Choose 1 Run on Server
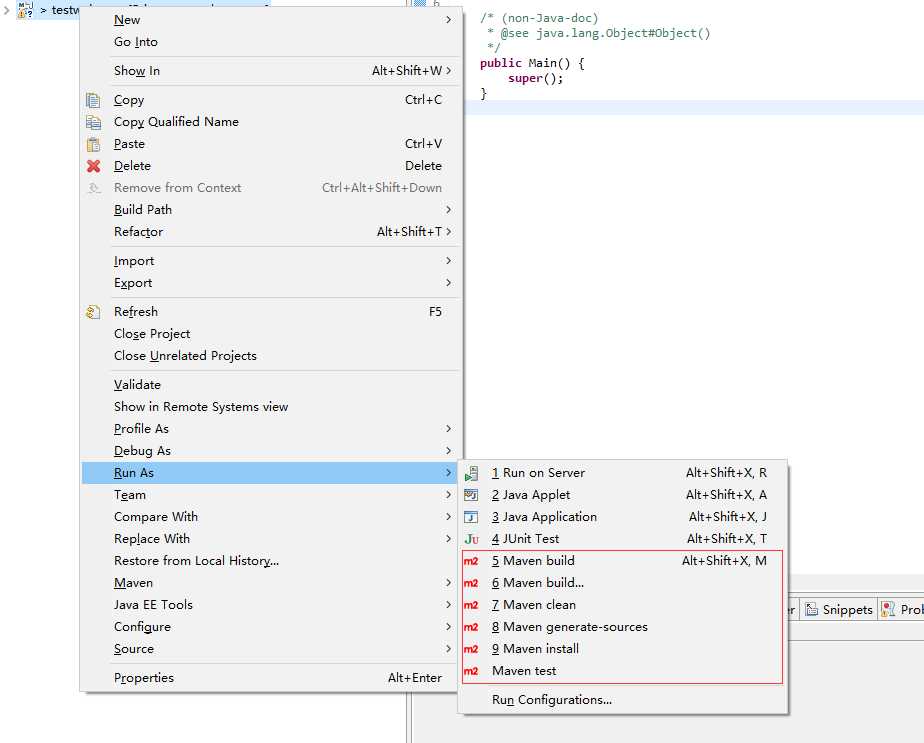Image resolution: width=924 pixels, height=743 pixels. click(623, 473)
